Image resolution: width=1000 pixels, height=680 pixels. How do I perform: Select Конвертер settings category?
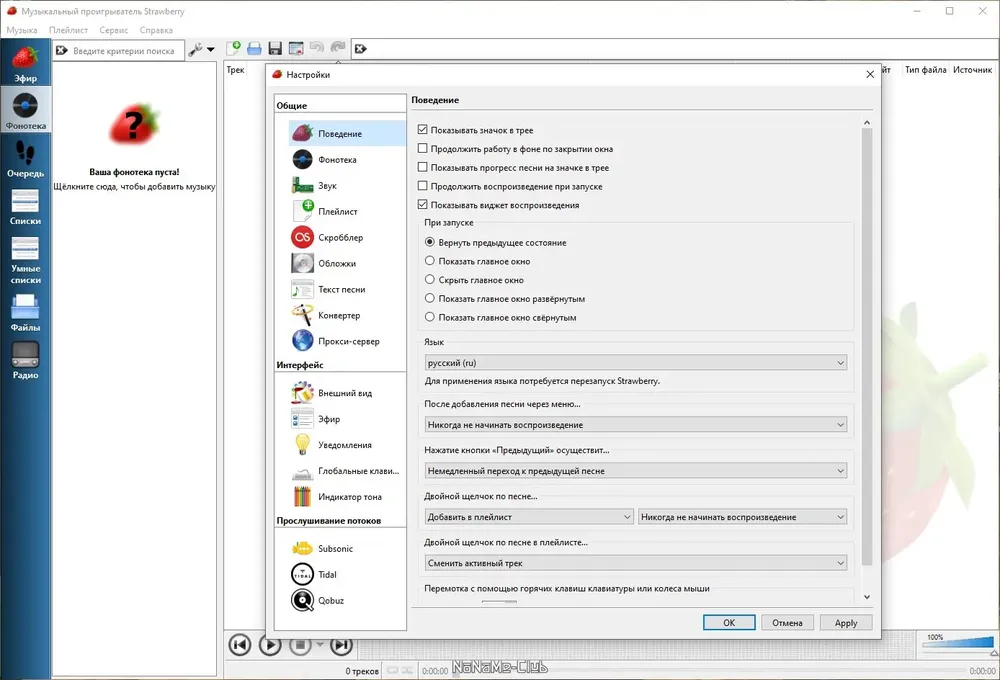347,315
